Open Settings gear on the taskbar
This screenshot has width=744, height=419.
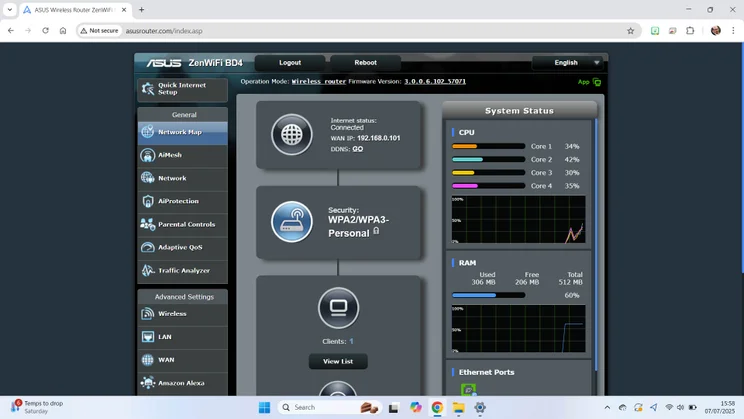(x=480, y=408)
